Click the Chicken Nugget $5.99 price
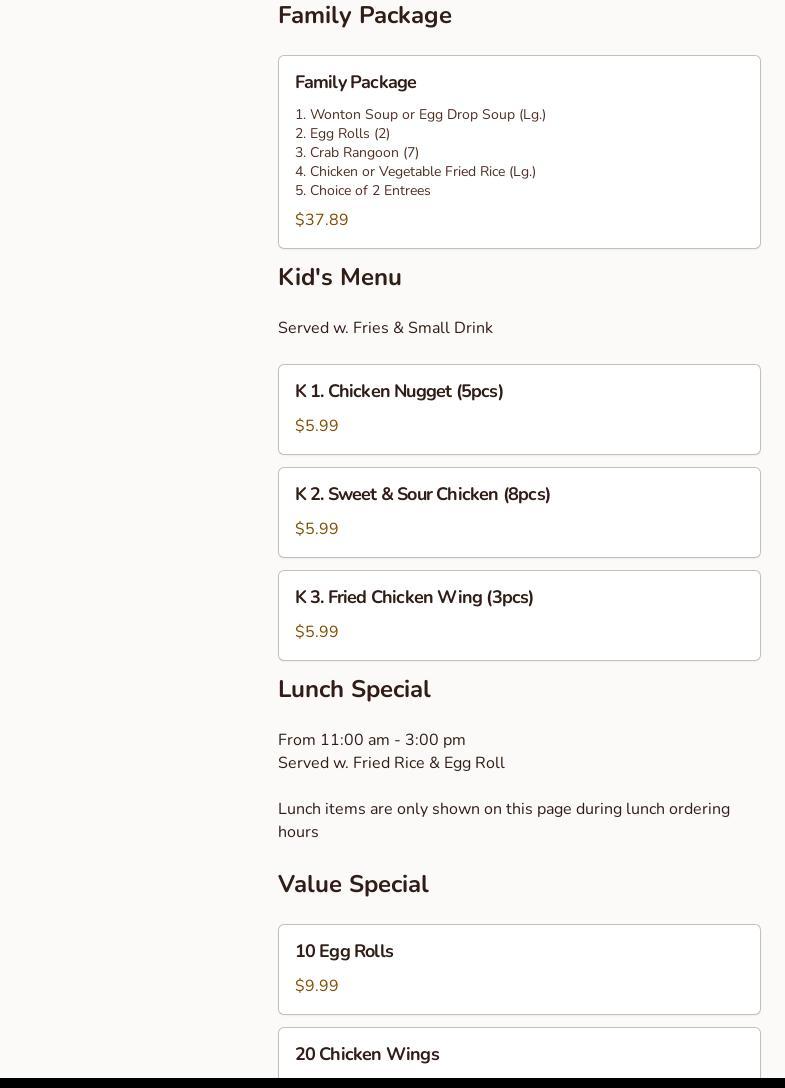Viewport: 785px width, 1088px height. (317, 426)
